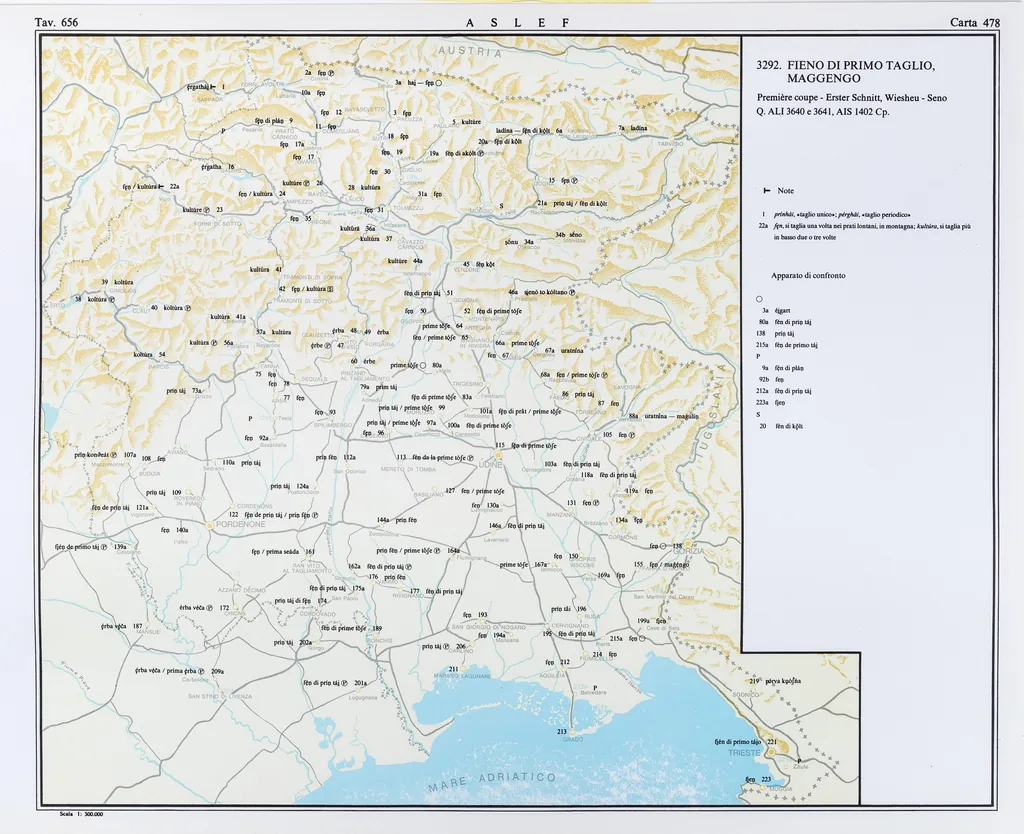Click the Carta 478 label
This screenshot has height=834, width=1024.
[976, 22]
